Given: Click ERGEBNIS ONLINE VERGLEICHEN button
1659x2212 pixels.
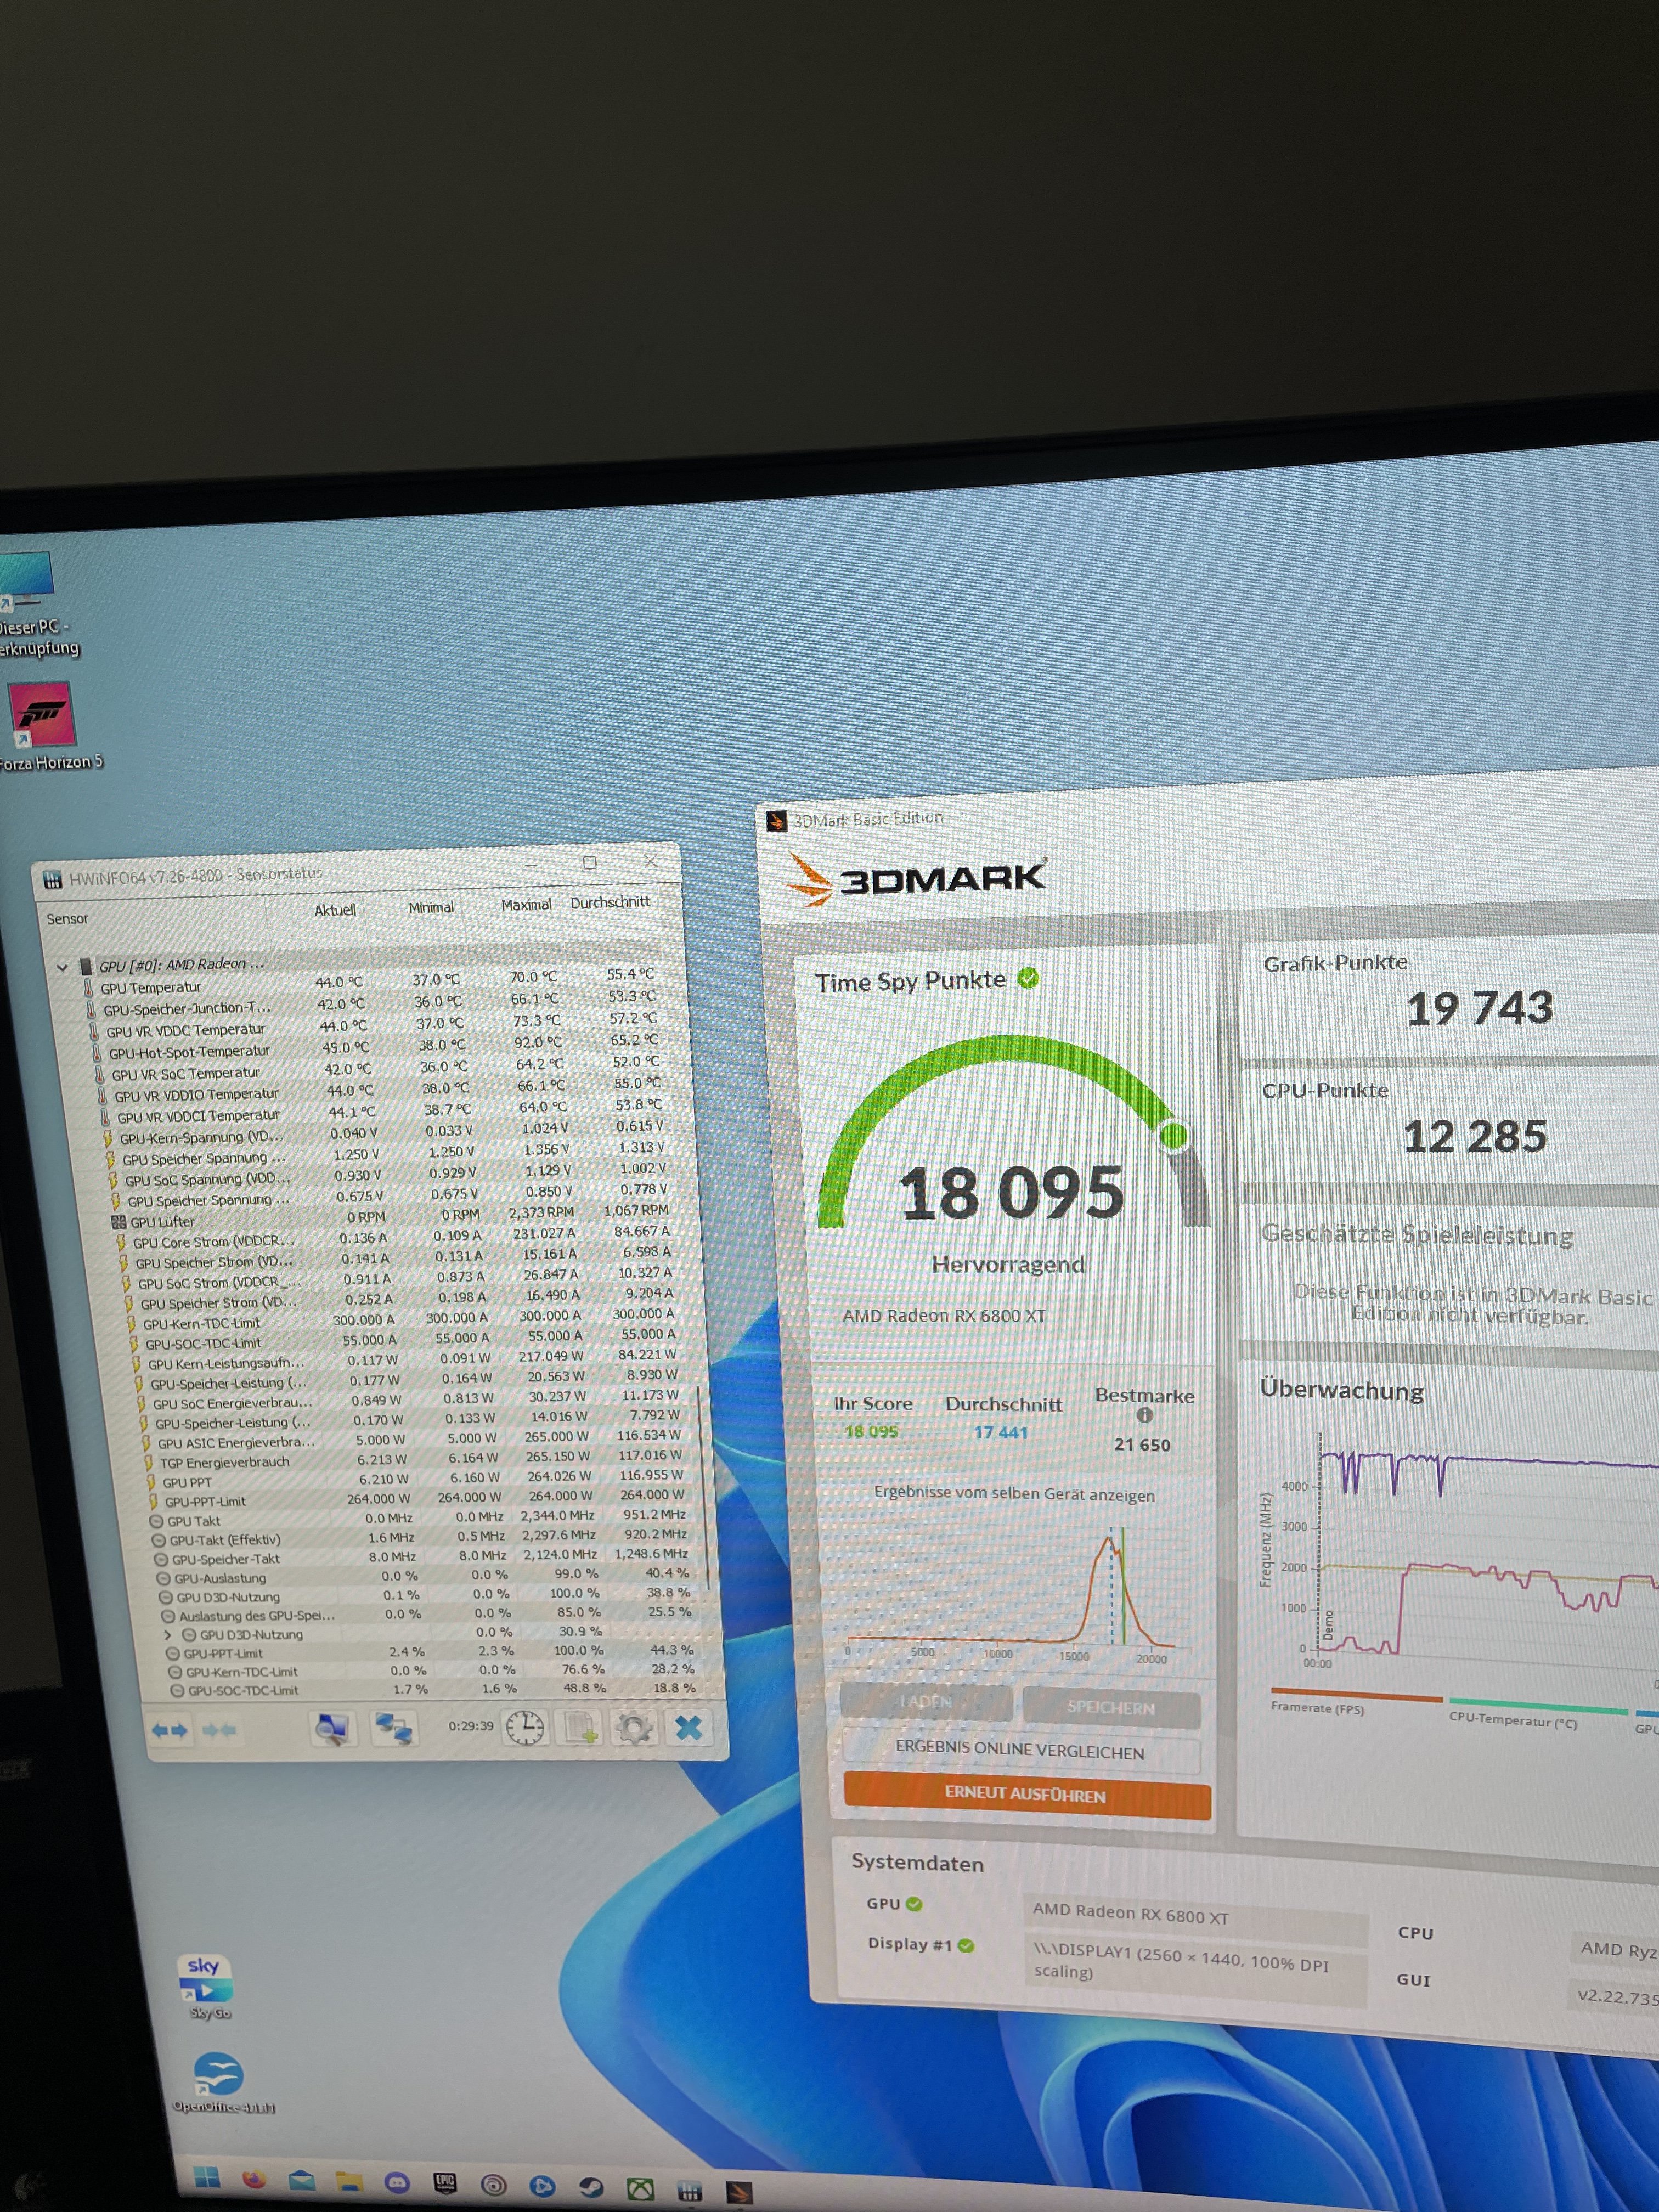Looking at the screenshot, I should (1020, 1749).
